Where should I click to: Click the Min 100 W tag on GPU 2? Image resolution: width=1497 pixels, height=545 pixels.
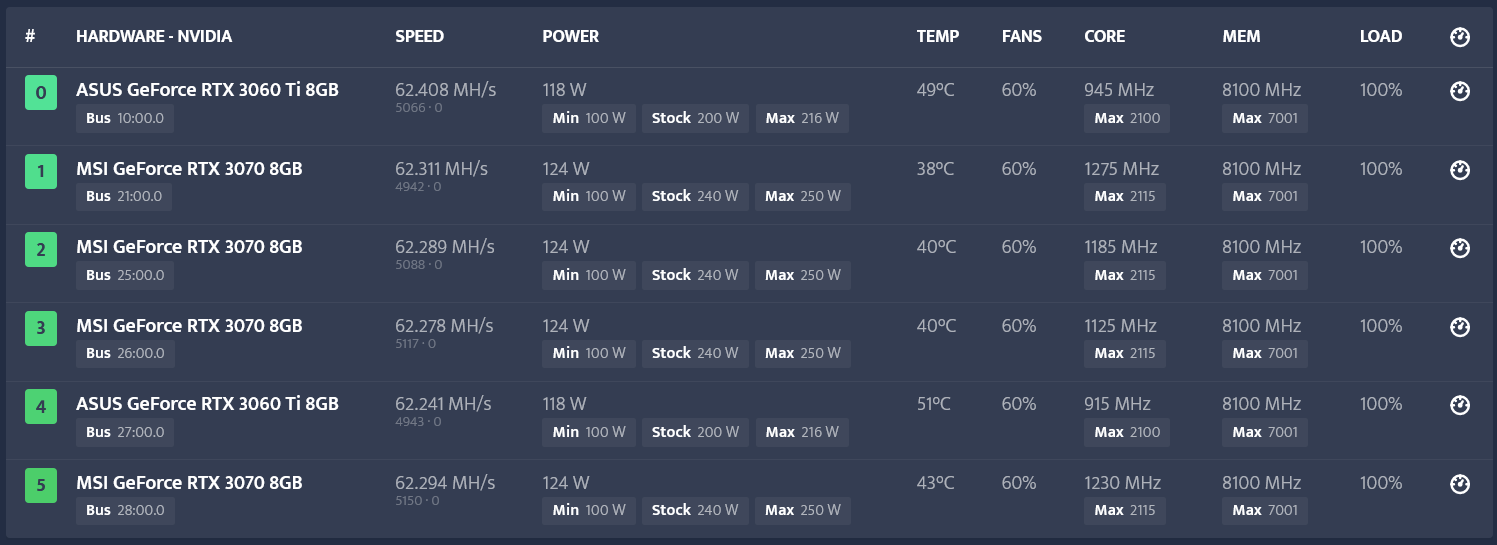click(589, 275)
